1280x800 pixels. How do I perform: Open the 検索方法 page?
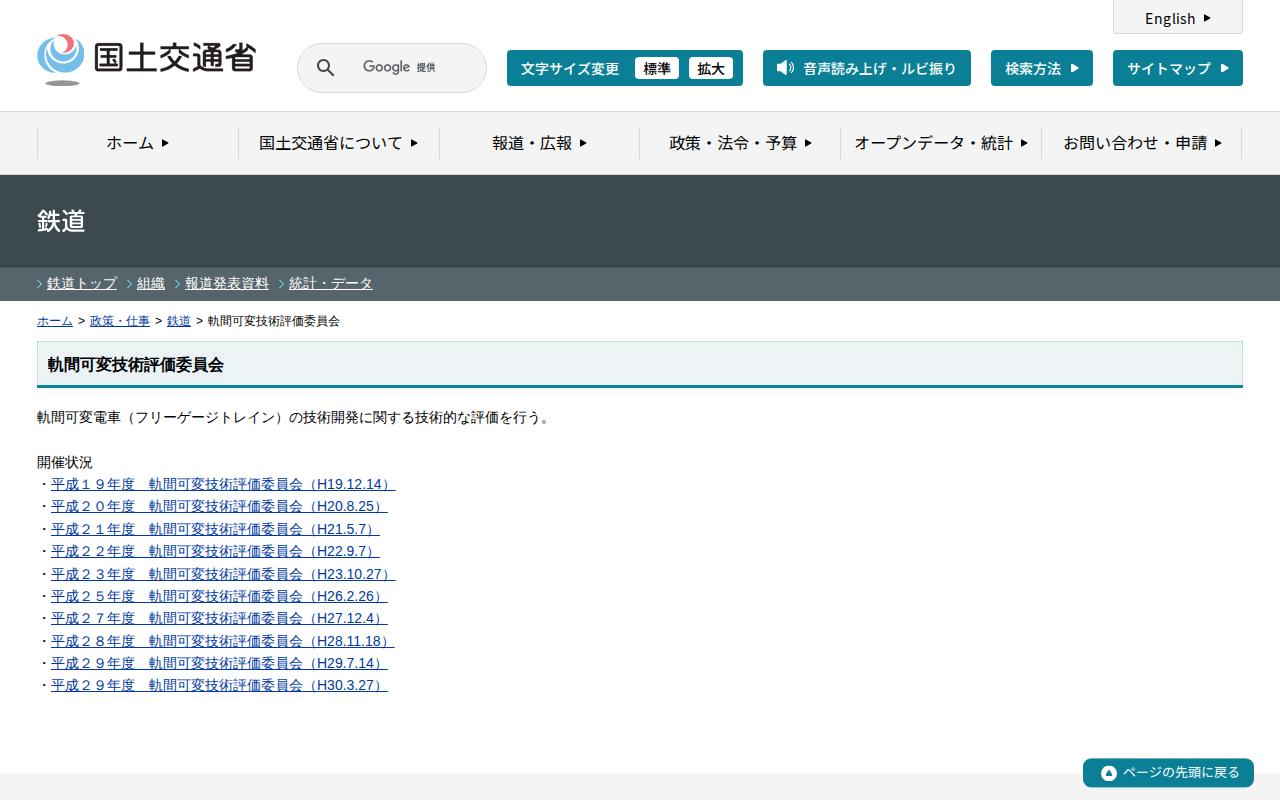pos(1041,68)
